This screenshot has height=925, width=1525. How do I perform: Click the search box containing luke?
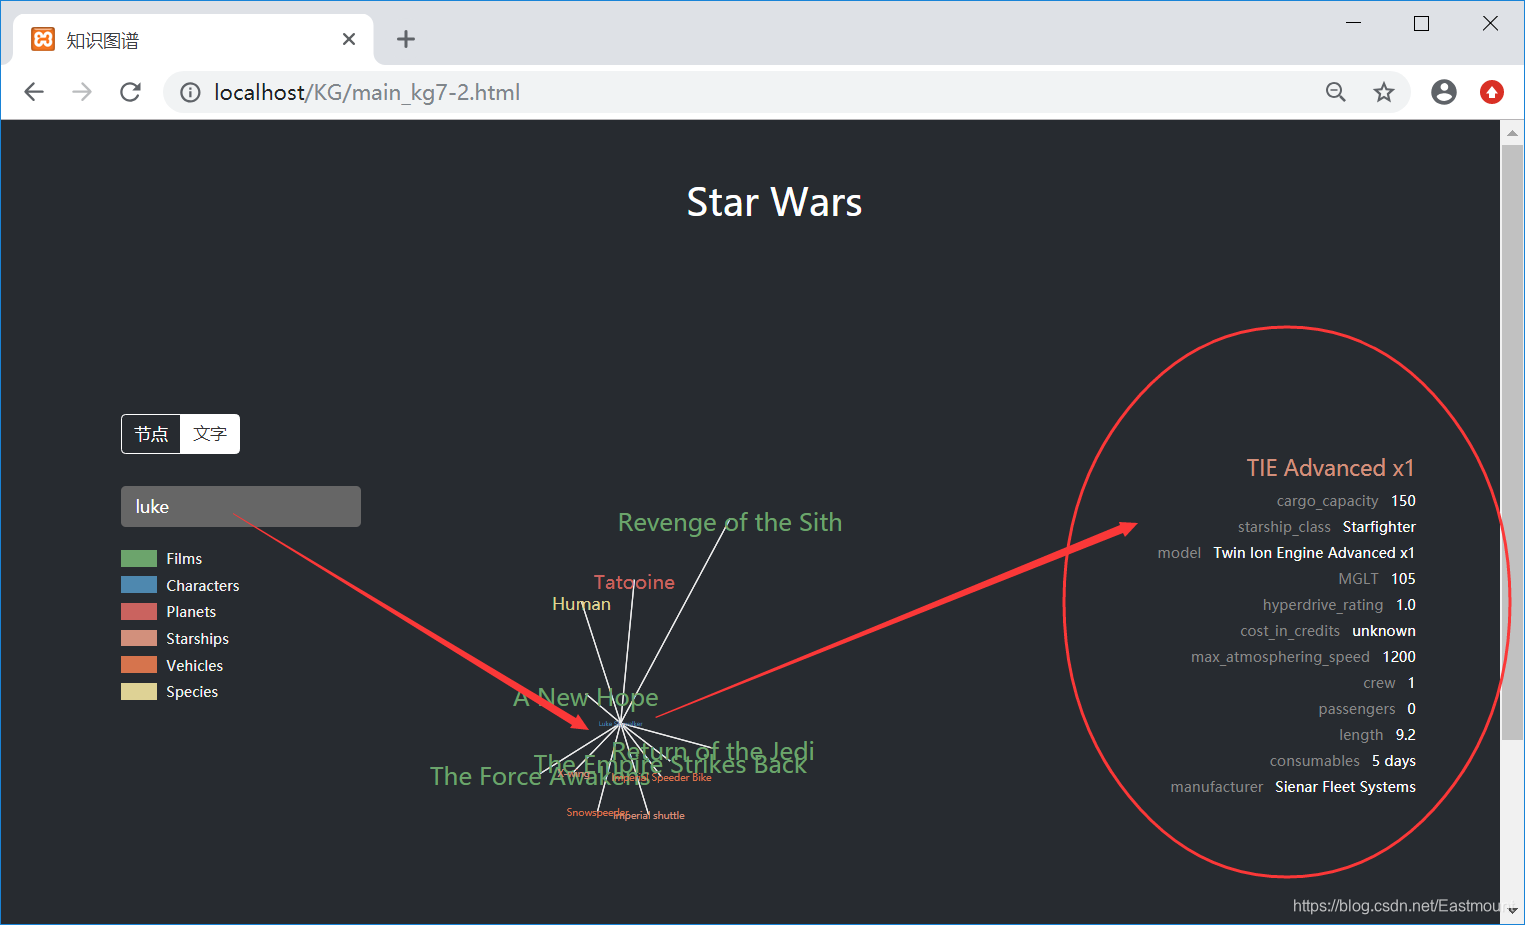tap(241, 507)
